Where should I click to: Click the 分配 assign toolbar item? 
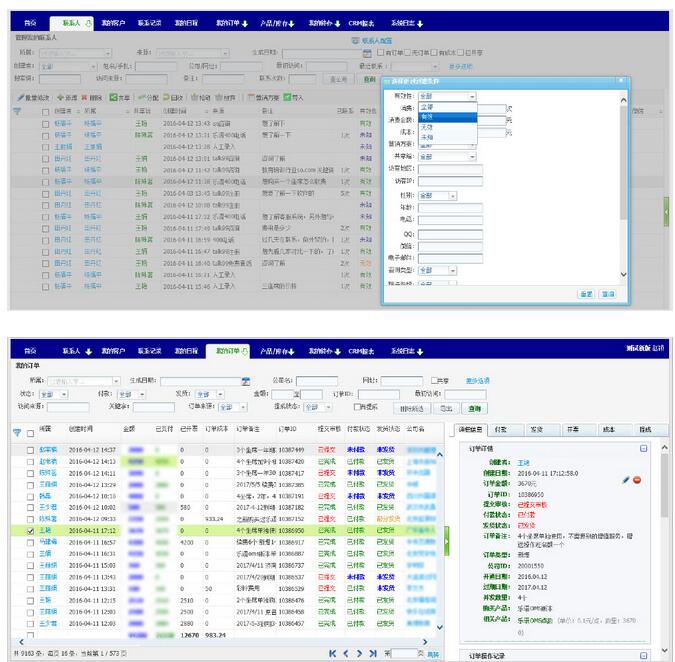click(148, 98)
